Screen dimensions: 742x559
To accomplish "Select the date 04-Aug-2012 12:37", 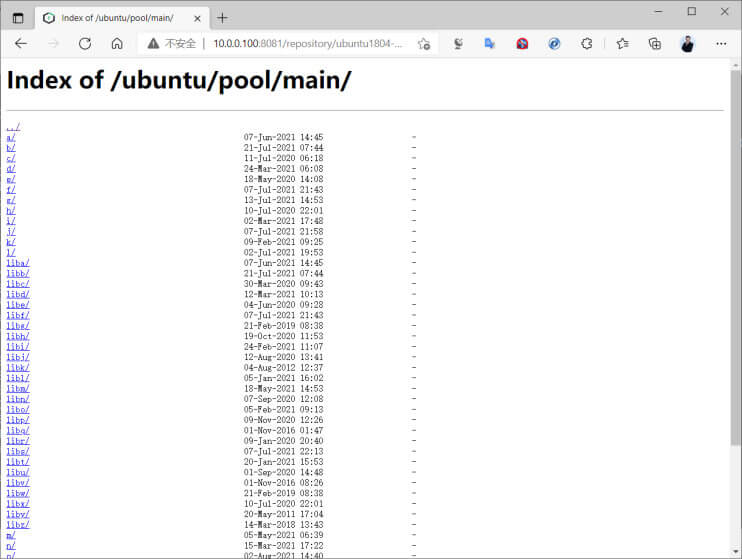I will pyautogui.click(x=283, y=367).
